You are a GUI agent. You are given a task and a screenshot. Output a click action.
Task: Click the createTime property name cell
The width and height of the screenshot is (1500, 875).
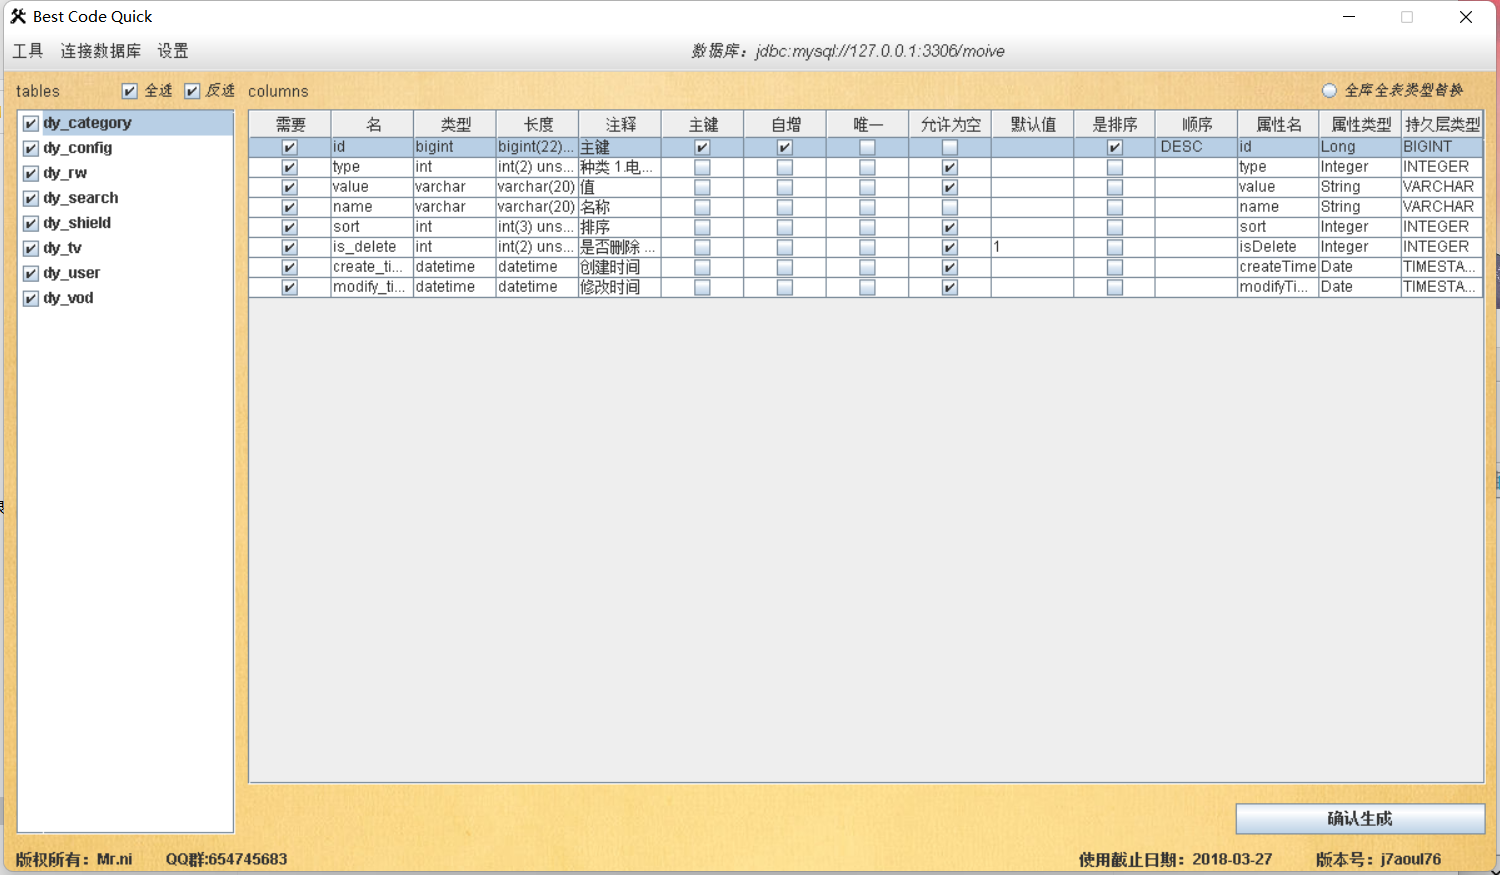1278,267
